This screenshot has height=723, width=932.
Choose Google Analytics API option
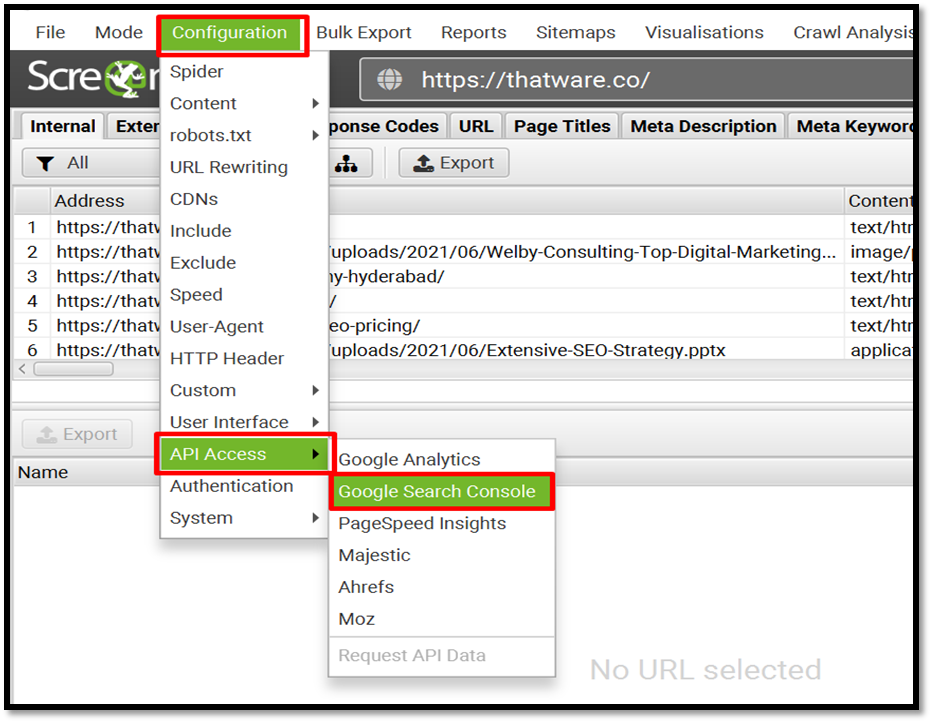(x=442, y=460)
